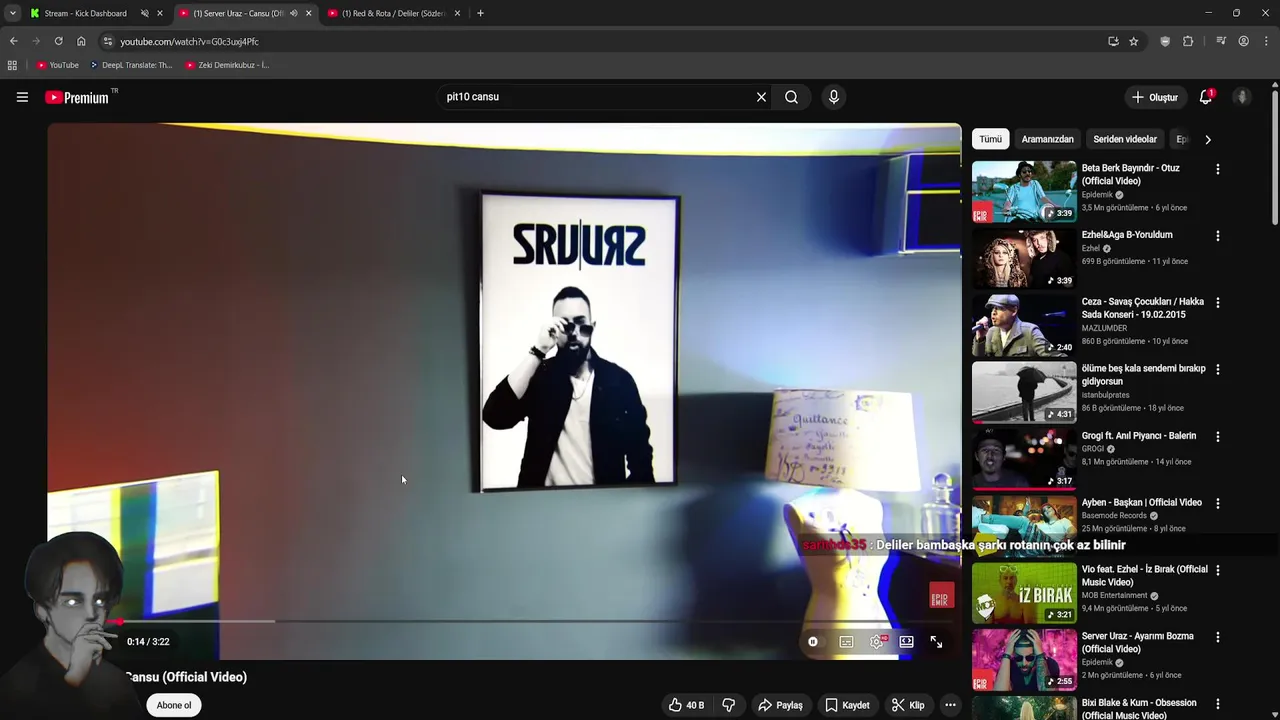Open Zeki Demirkubuz bookmark
Viewport: 1280px width, 720px height.
[226, 65]
